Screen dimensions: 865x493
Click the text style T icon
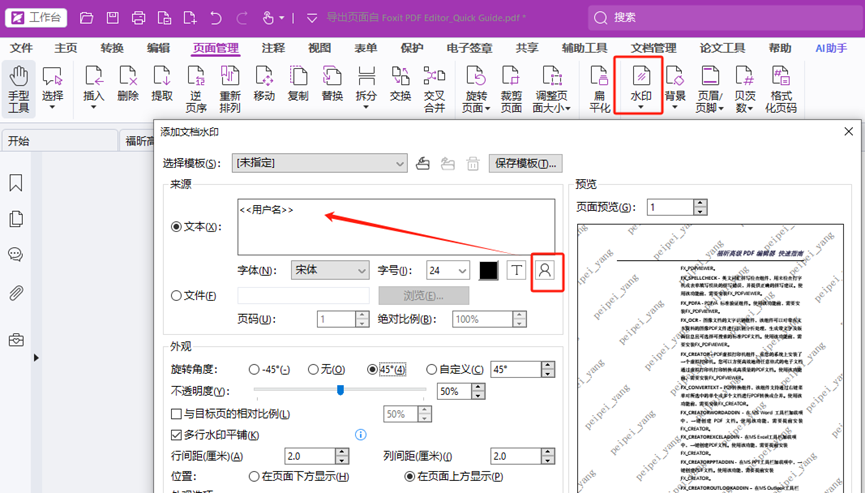(x=516, y=270)
